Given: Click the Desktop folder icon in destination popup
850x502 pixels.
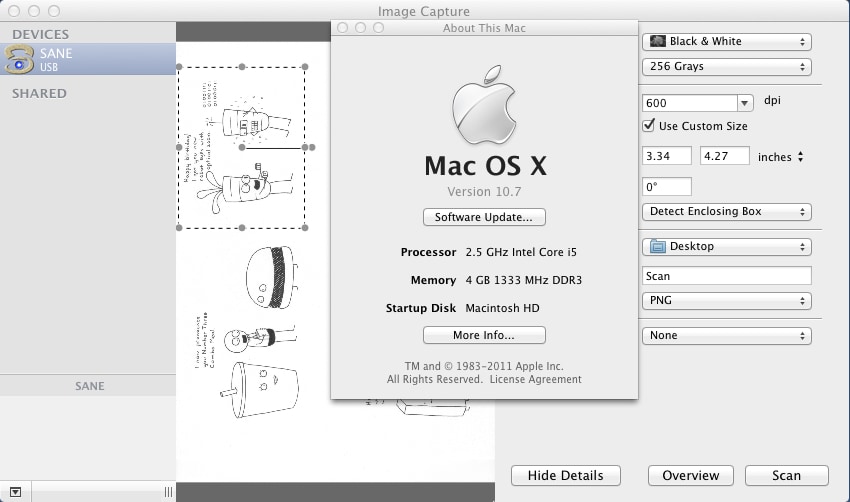Looking at the screenshot, I should point(658,246).
